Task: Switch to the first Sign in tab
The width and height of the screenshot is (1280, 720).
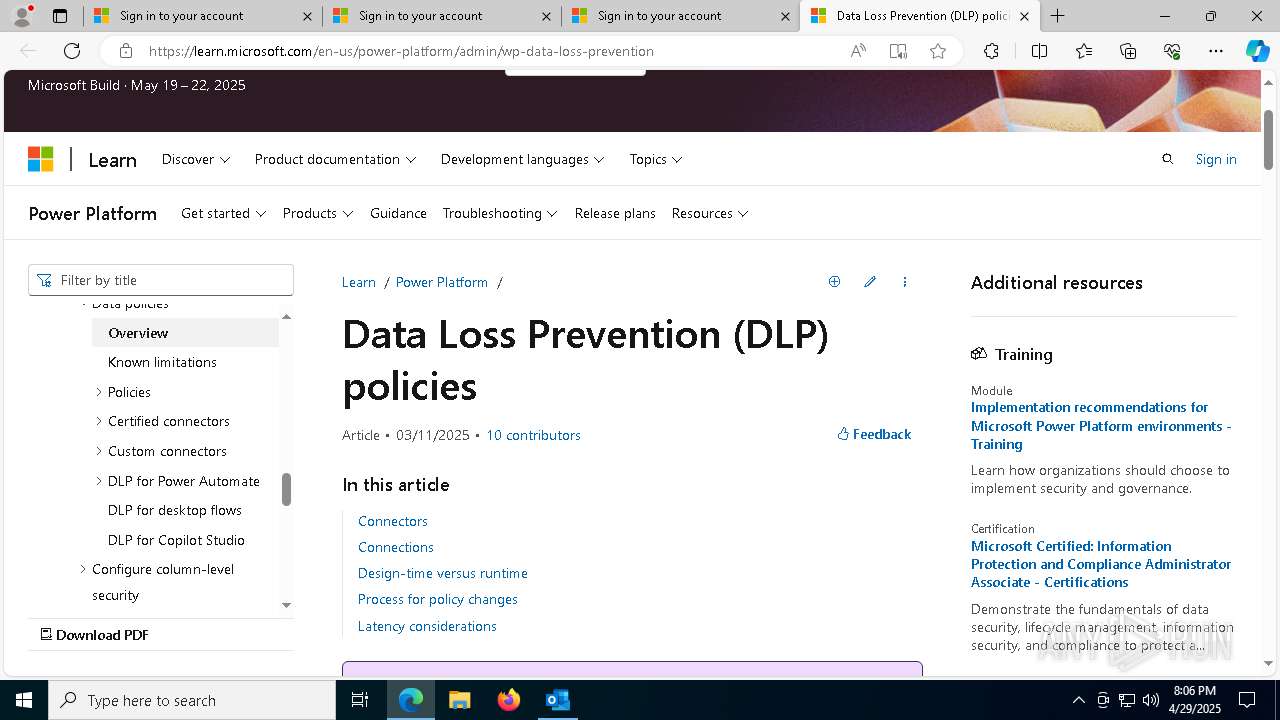Action: (202, 16)
